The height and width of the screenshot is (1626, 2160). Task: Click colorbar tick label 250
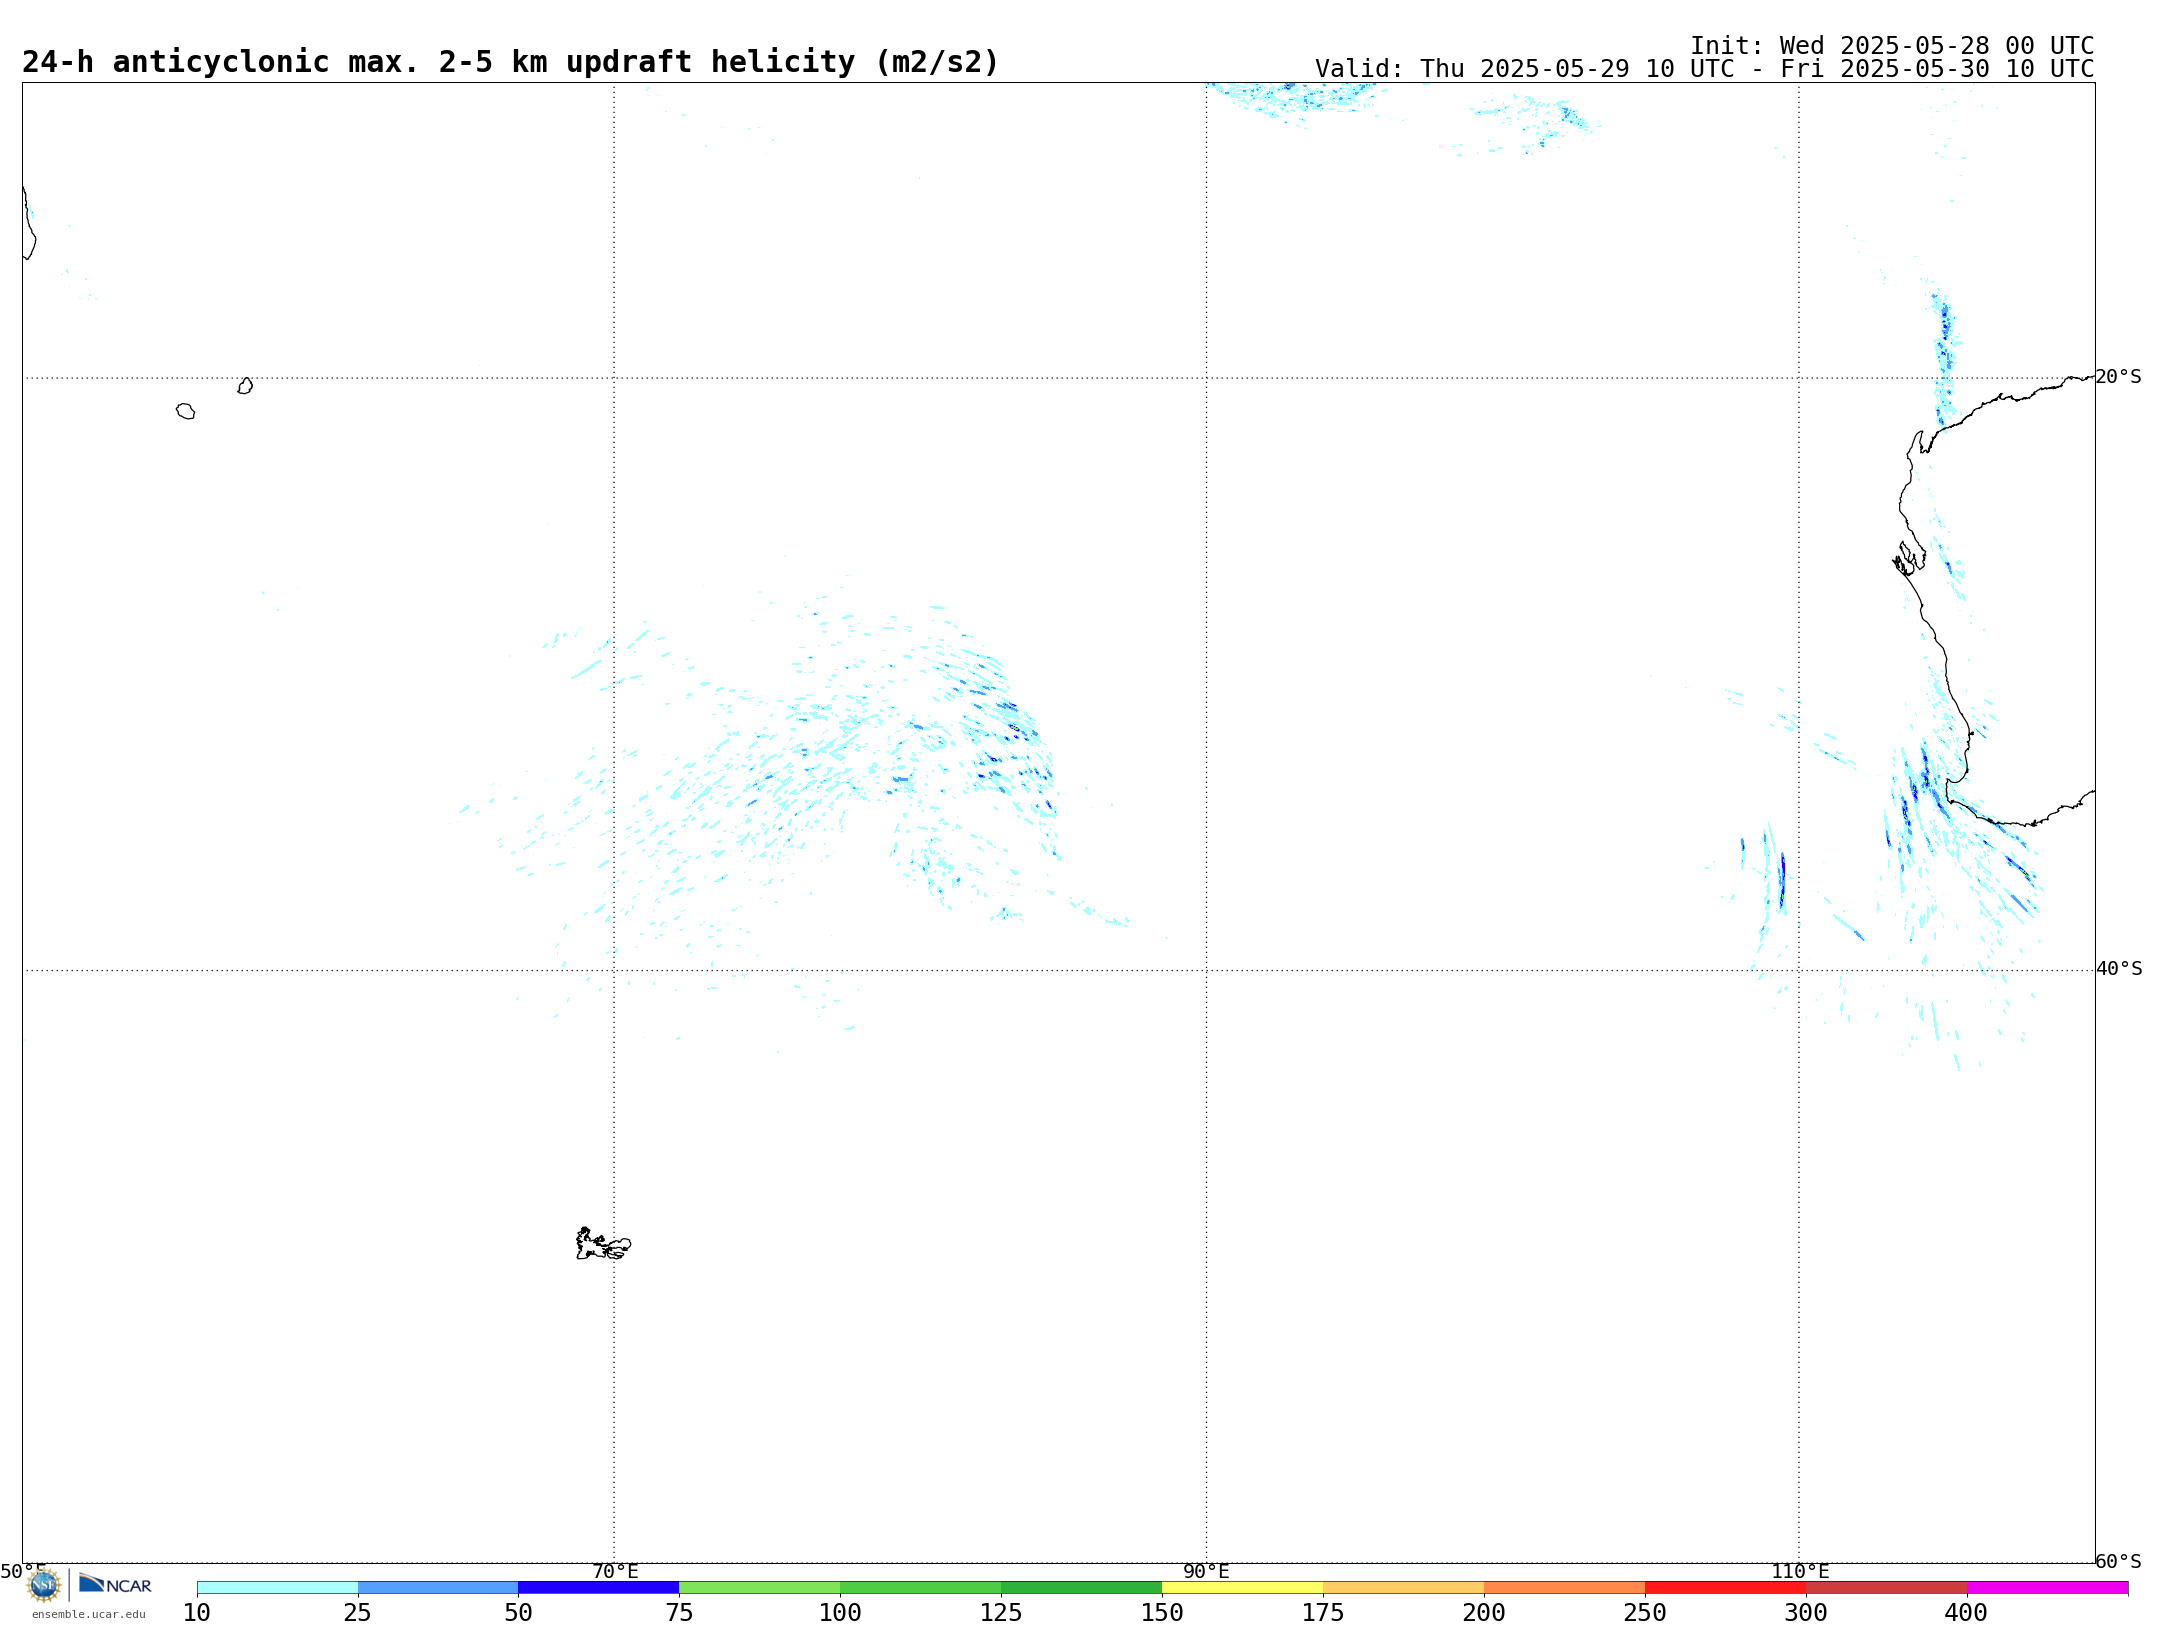point(1645,1613)
